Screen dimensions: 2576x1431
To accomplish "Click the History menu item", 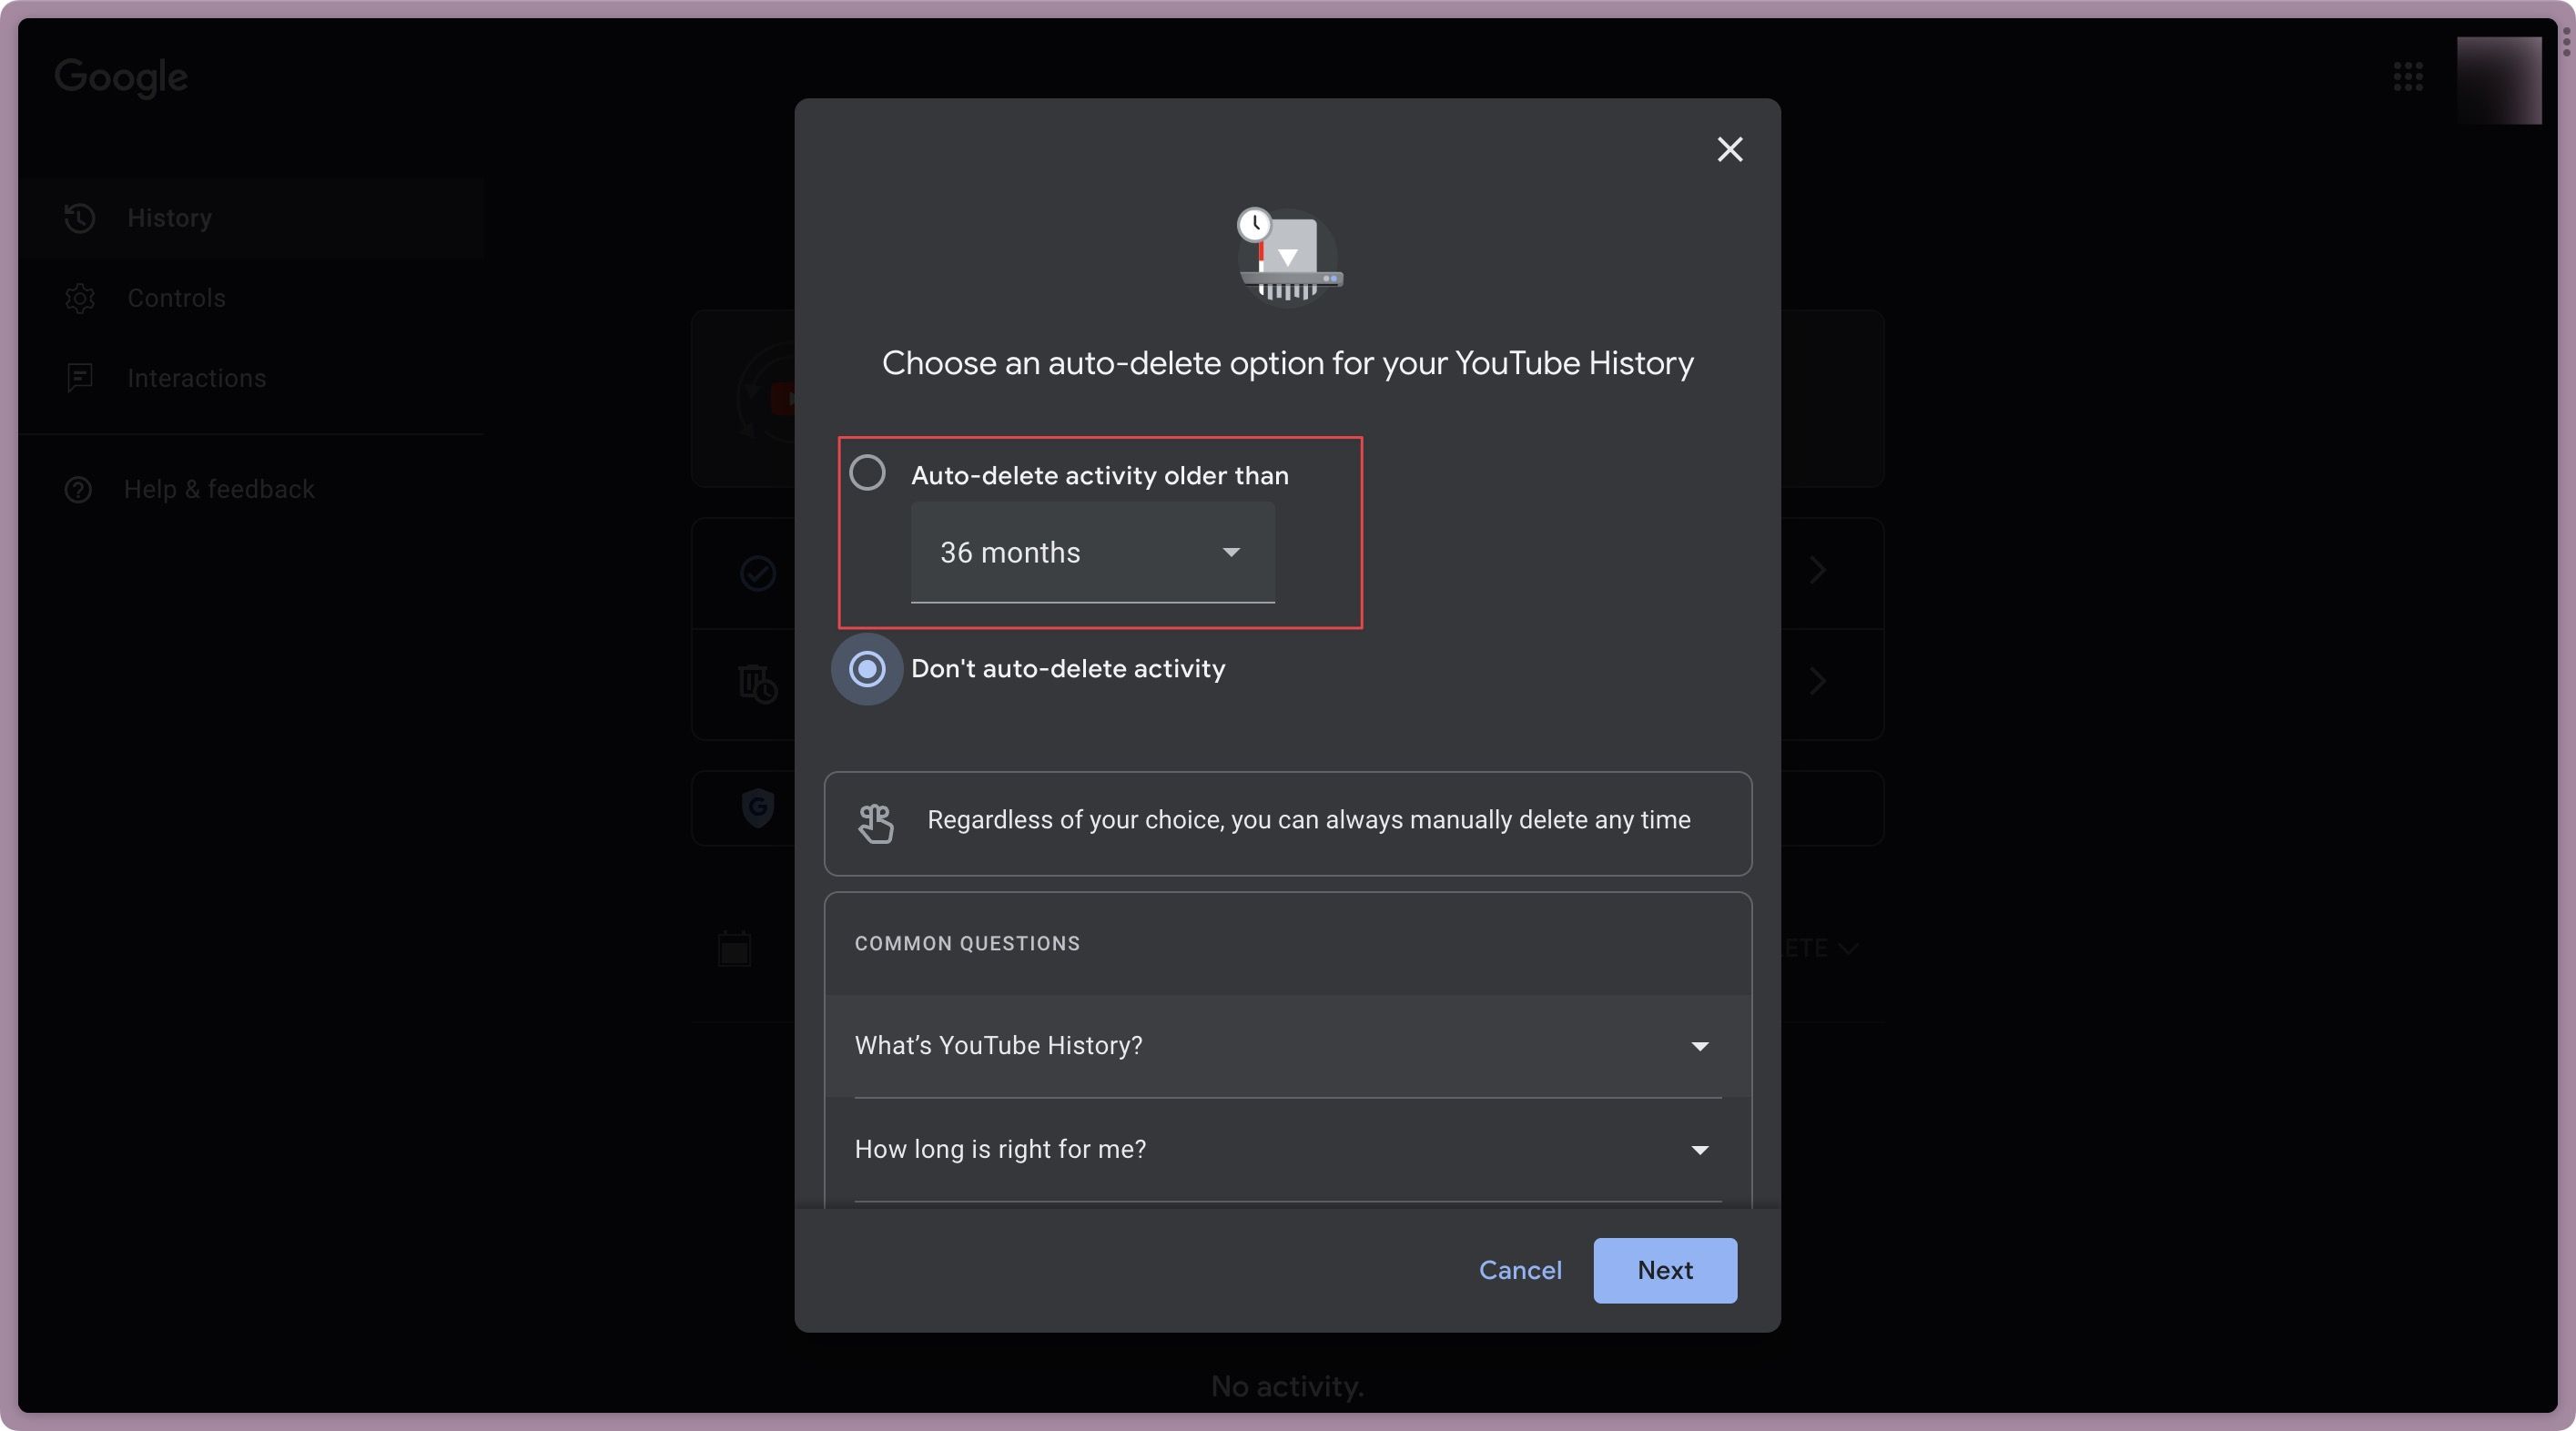I will (169, 218).
